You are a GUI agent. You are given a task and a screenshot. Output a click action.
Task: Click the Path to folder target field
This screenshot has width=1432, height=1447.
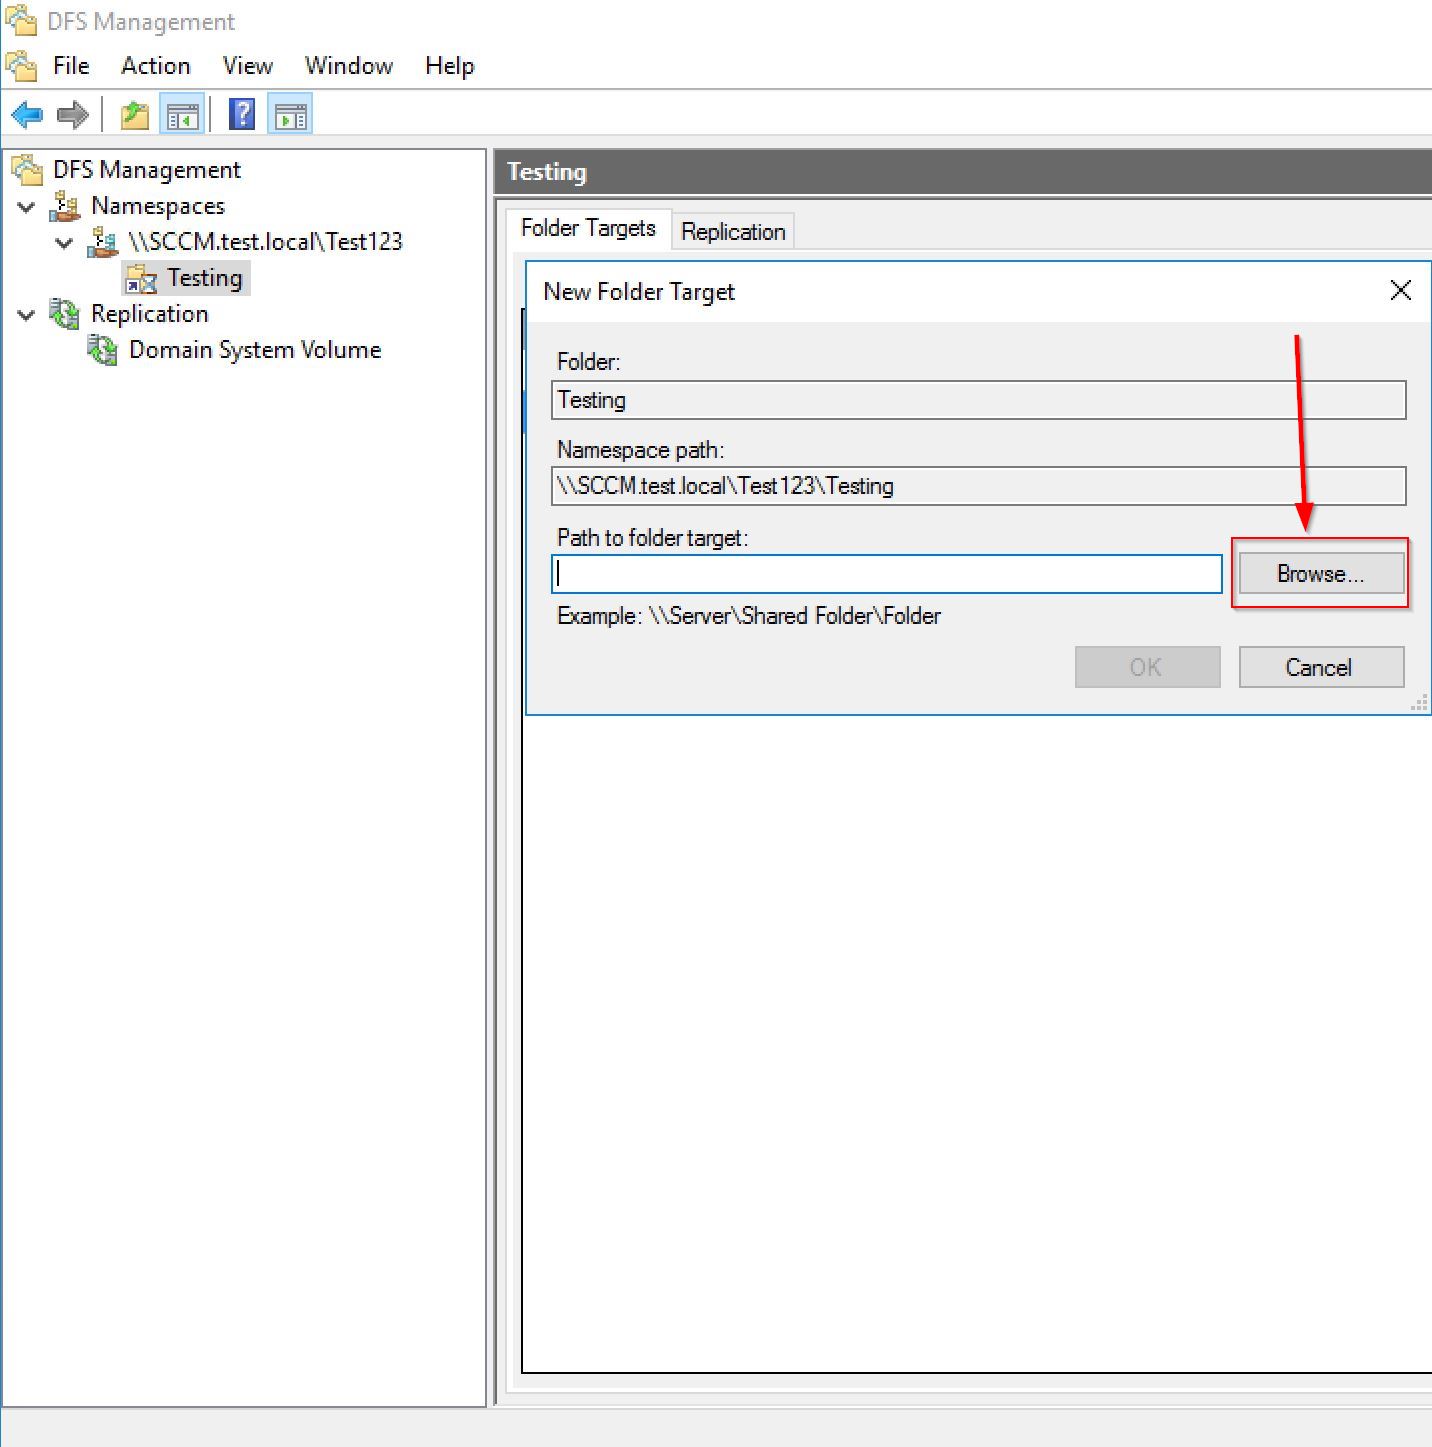pyautogui.click(x=886, y=574)
